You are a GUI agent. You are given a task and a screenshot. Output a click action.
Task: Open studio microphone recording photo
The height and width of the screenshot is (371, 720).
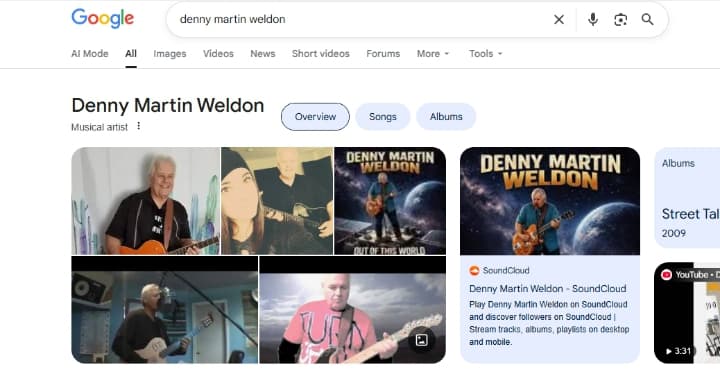pos(164,309)
